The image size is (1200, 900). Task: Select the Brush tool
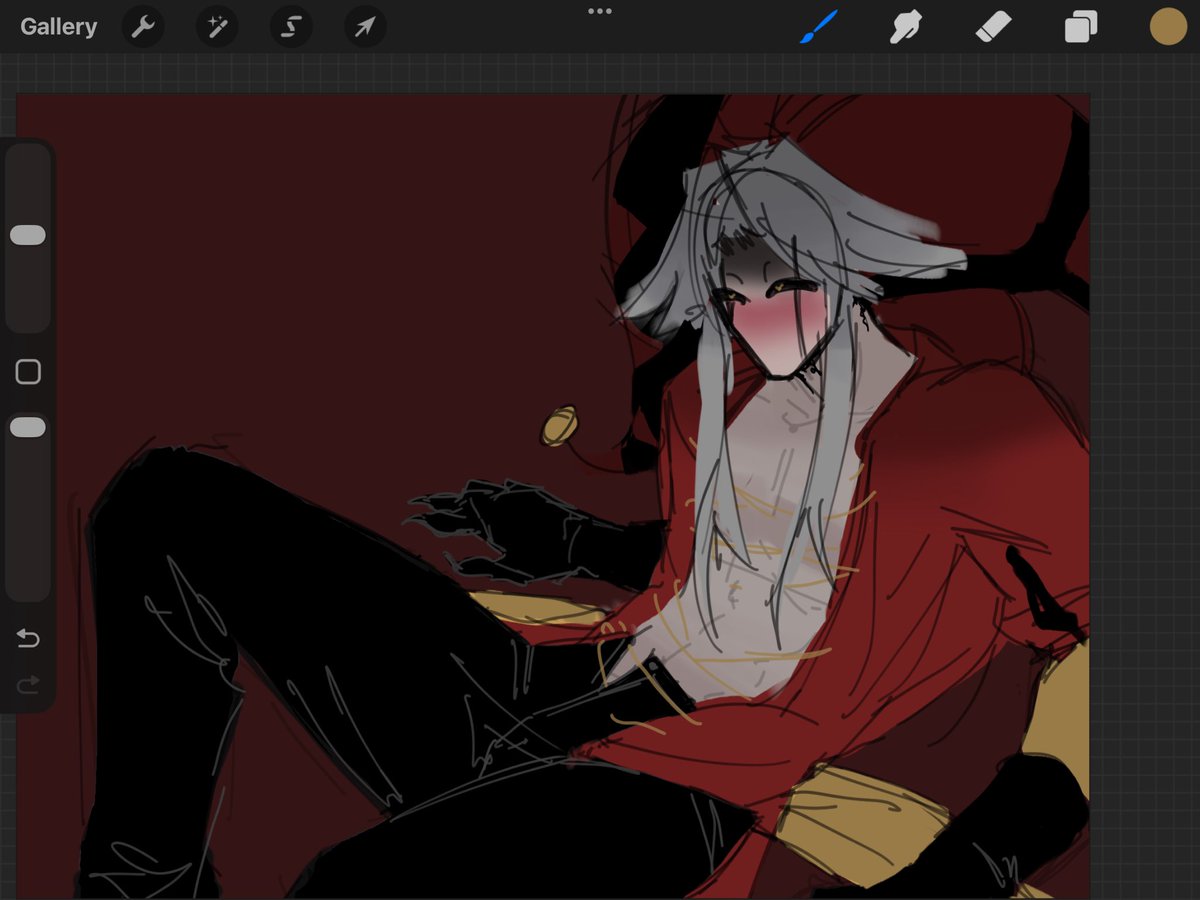818,27
